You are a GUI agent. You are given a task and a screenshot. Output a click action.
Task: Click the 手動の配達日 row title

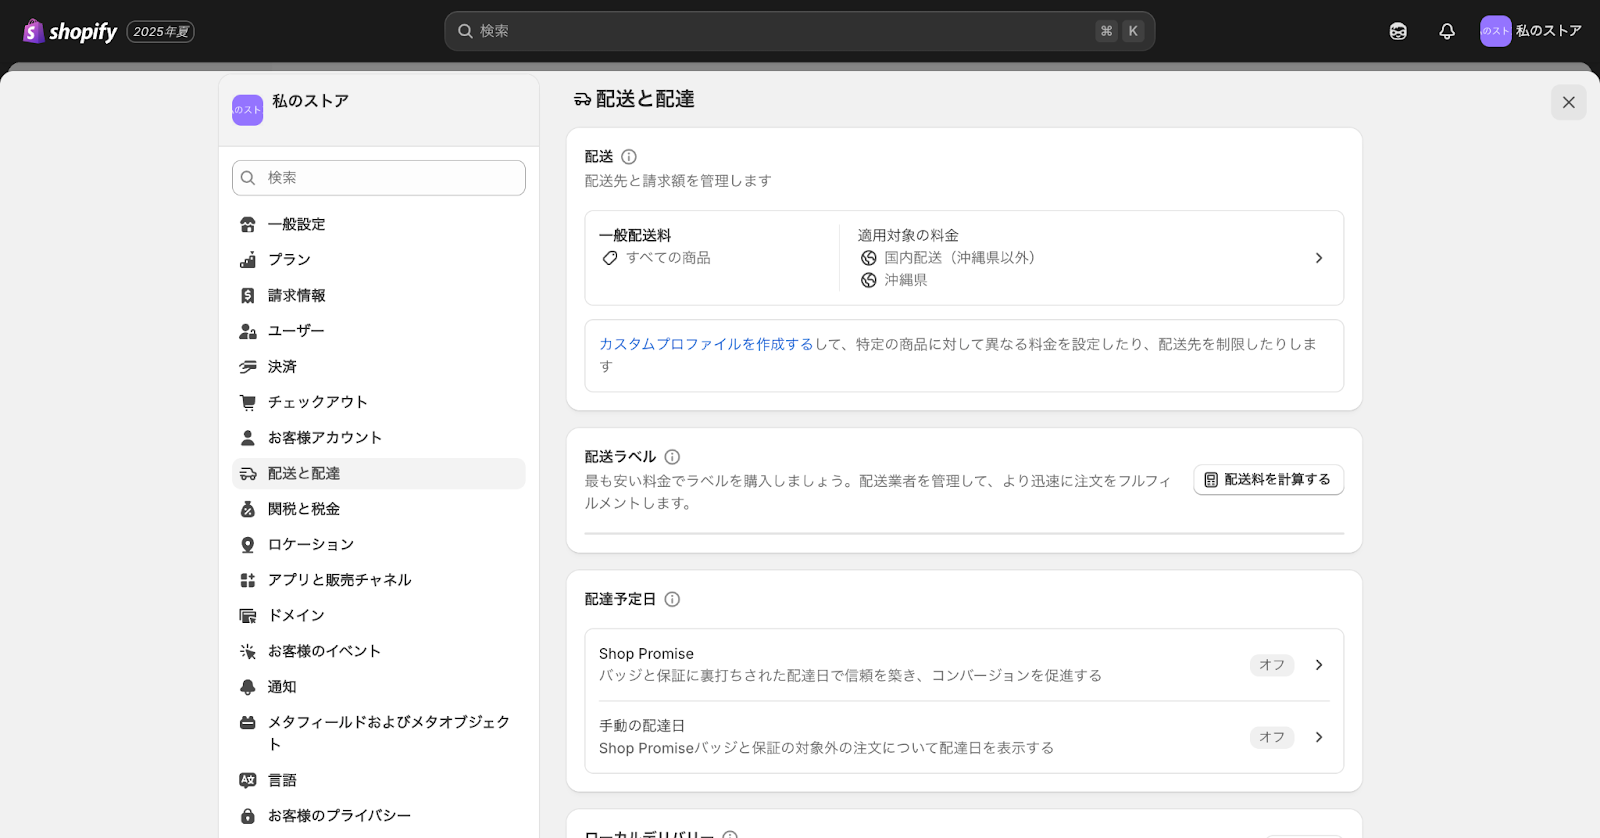tap(642, 726)
